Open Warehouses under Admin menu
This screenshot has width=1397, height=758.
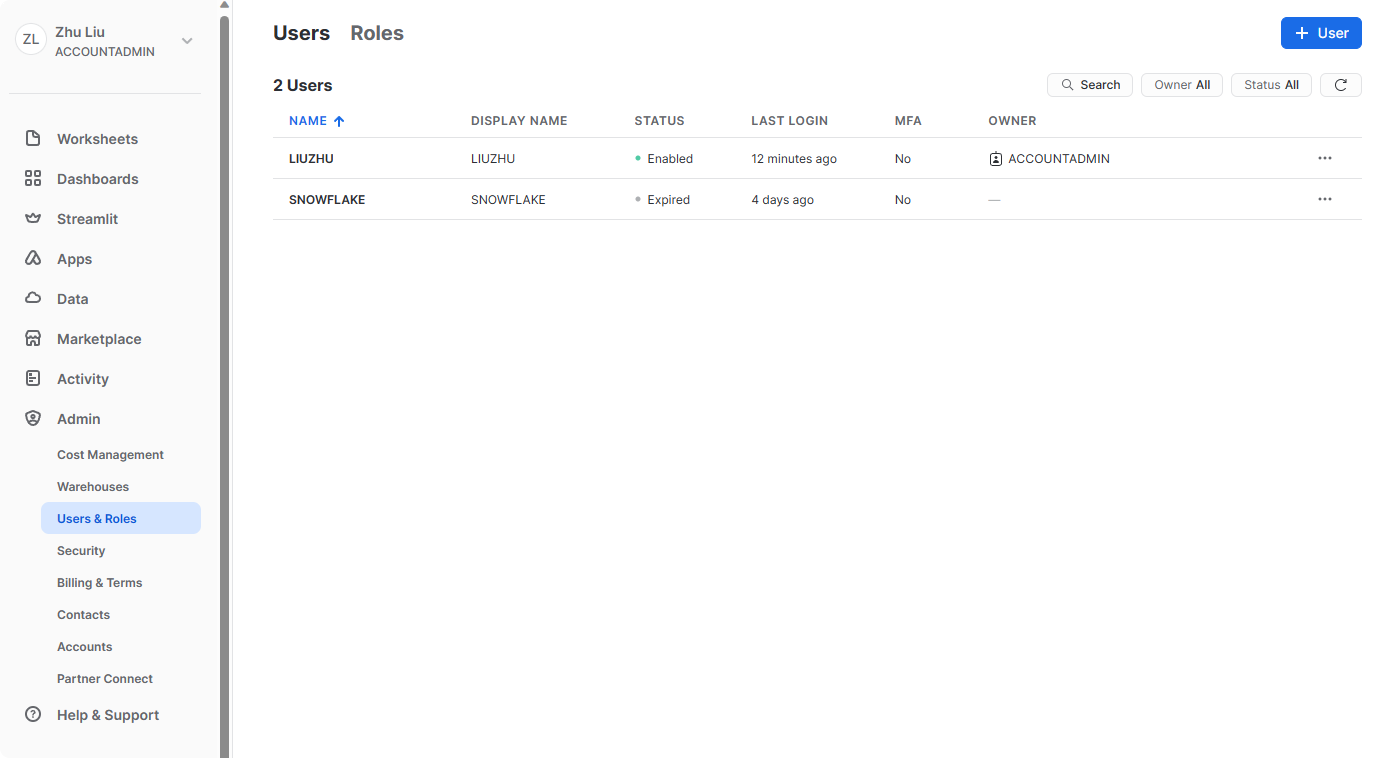point(93,487)
